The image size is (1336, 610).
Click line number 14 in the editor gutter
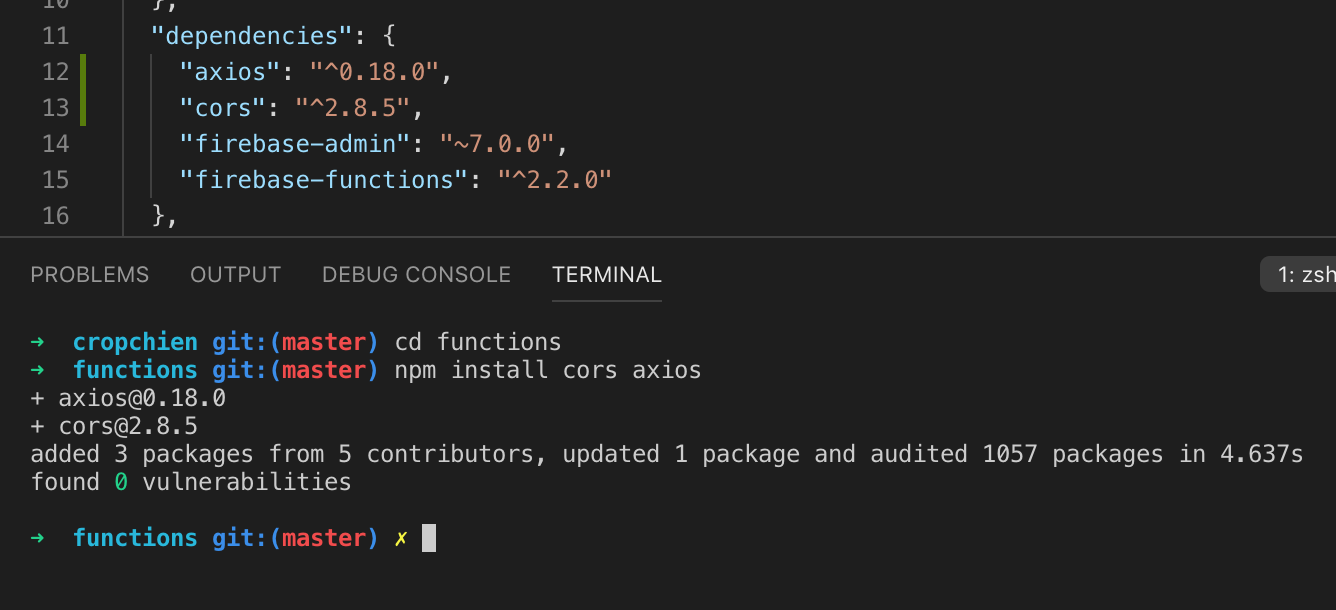[55, 143]
